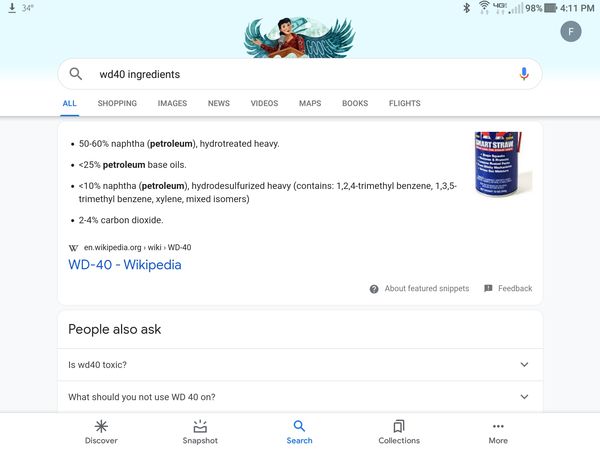Open the More menu in bottom bar
Image resolution: width=600 pixels, height=450 pixels.
pos(498,432)
